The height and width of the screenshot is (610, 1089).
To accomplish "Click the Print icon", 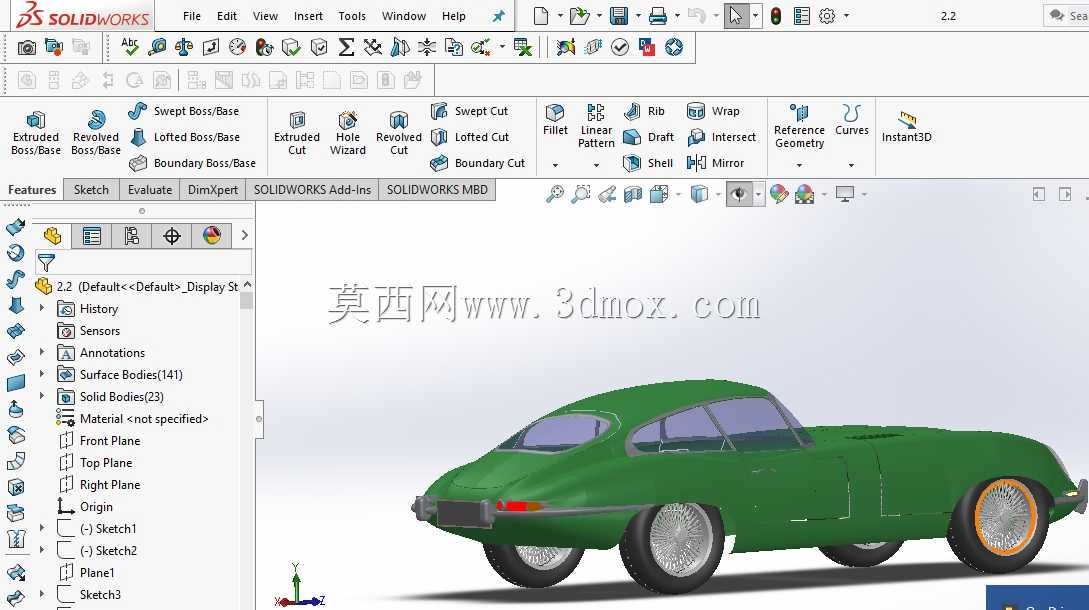I will pyautogui.click(x=658, y=15).
